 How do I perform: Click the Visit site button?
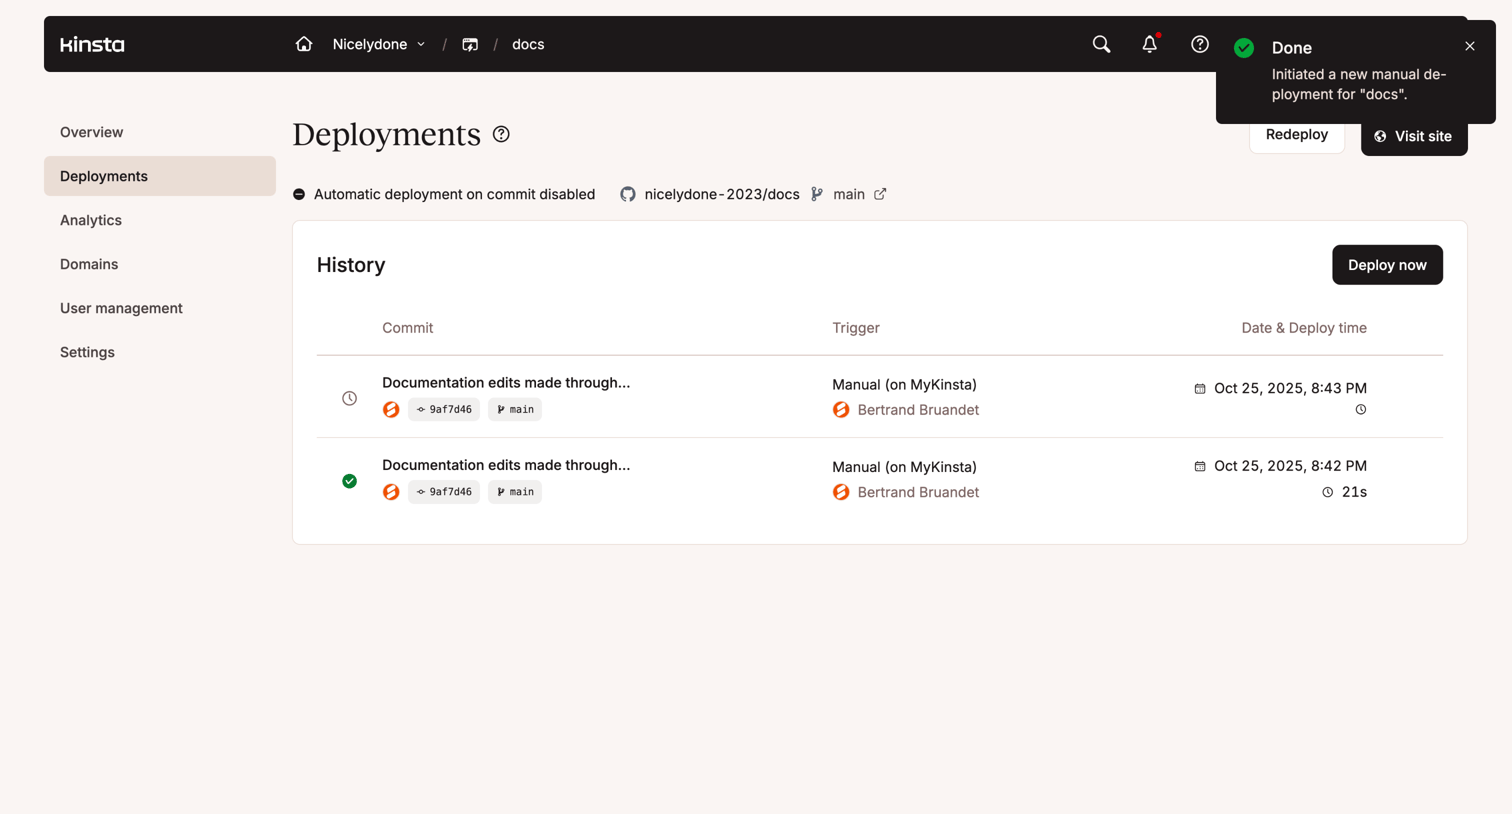tap(1414, 136)
